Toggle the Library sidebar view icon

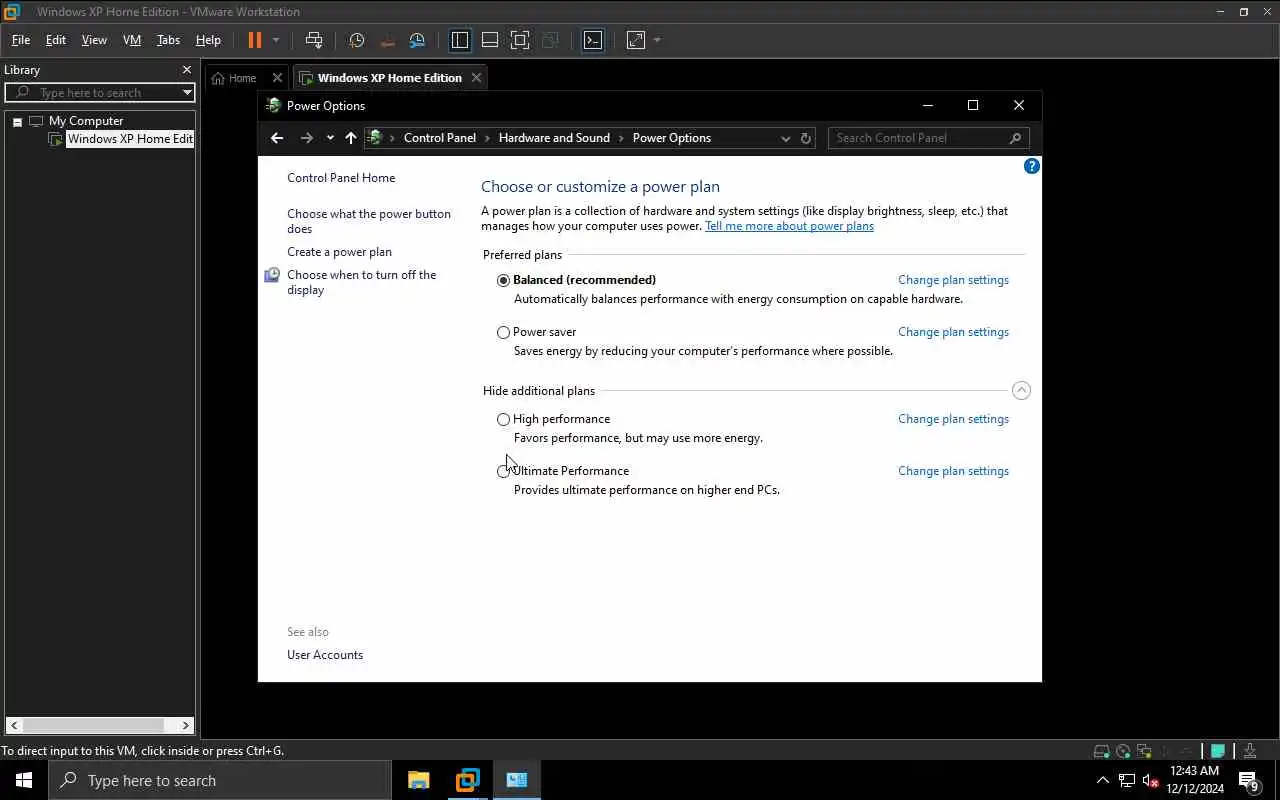coord(460,40)
